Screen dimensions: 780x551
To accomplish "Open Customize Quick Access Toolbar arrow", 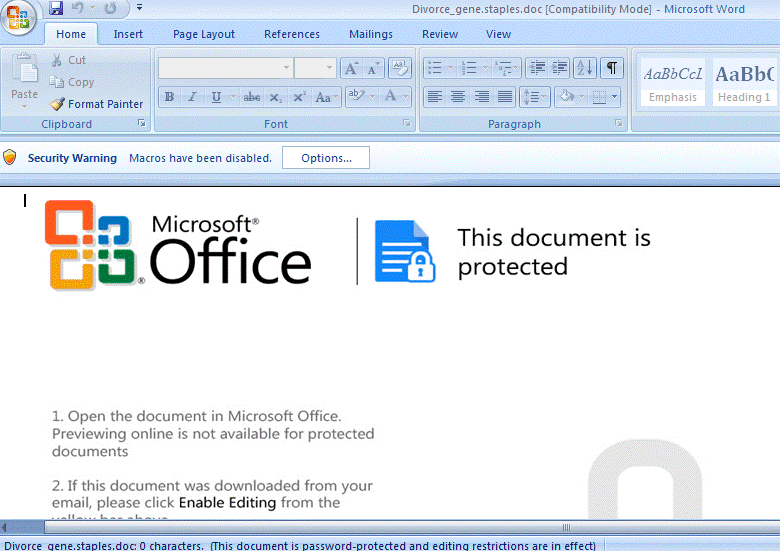I will 139,8.
